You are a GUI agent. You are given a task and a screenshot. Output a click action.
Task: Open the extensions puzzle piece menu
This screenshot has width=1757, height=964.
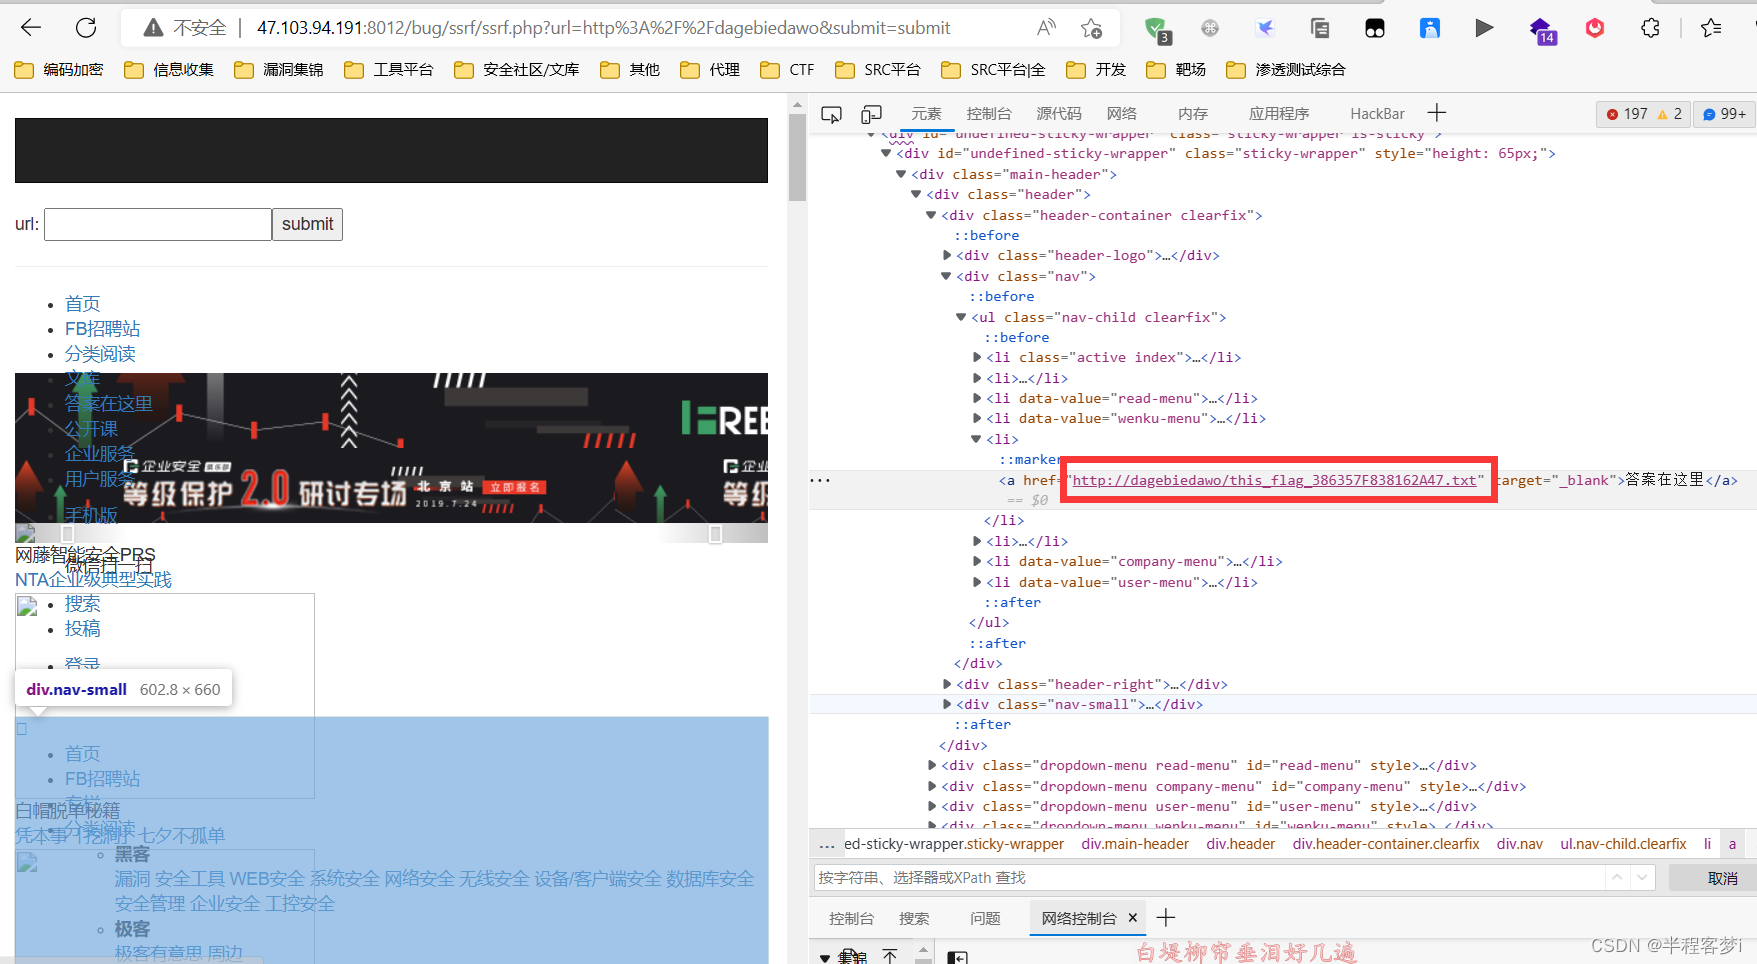(1650, 28)
